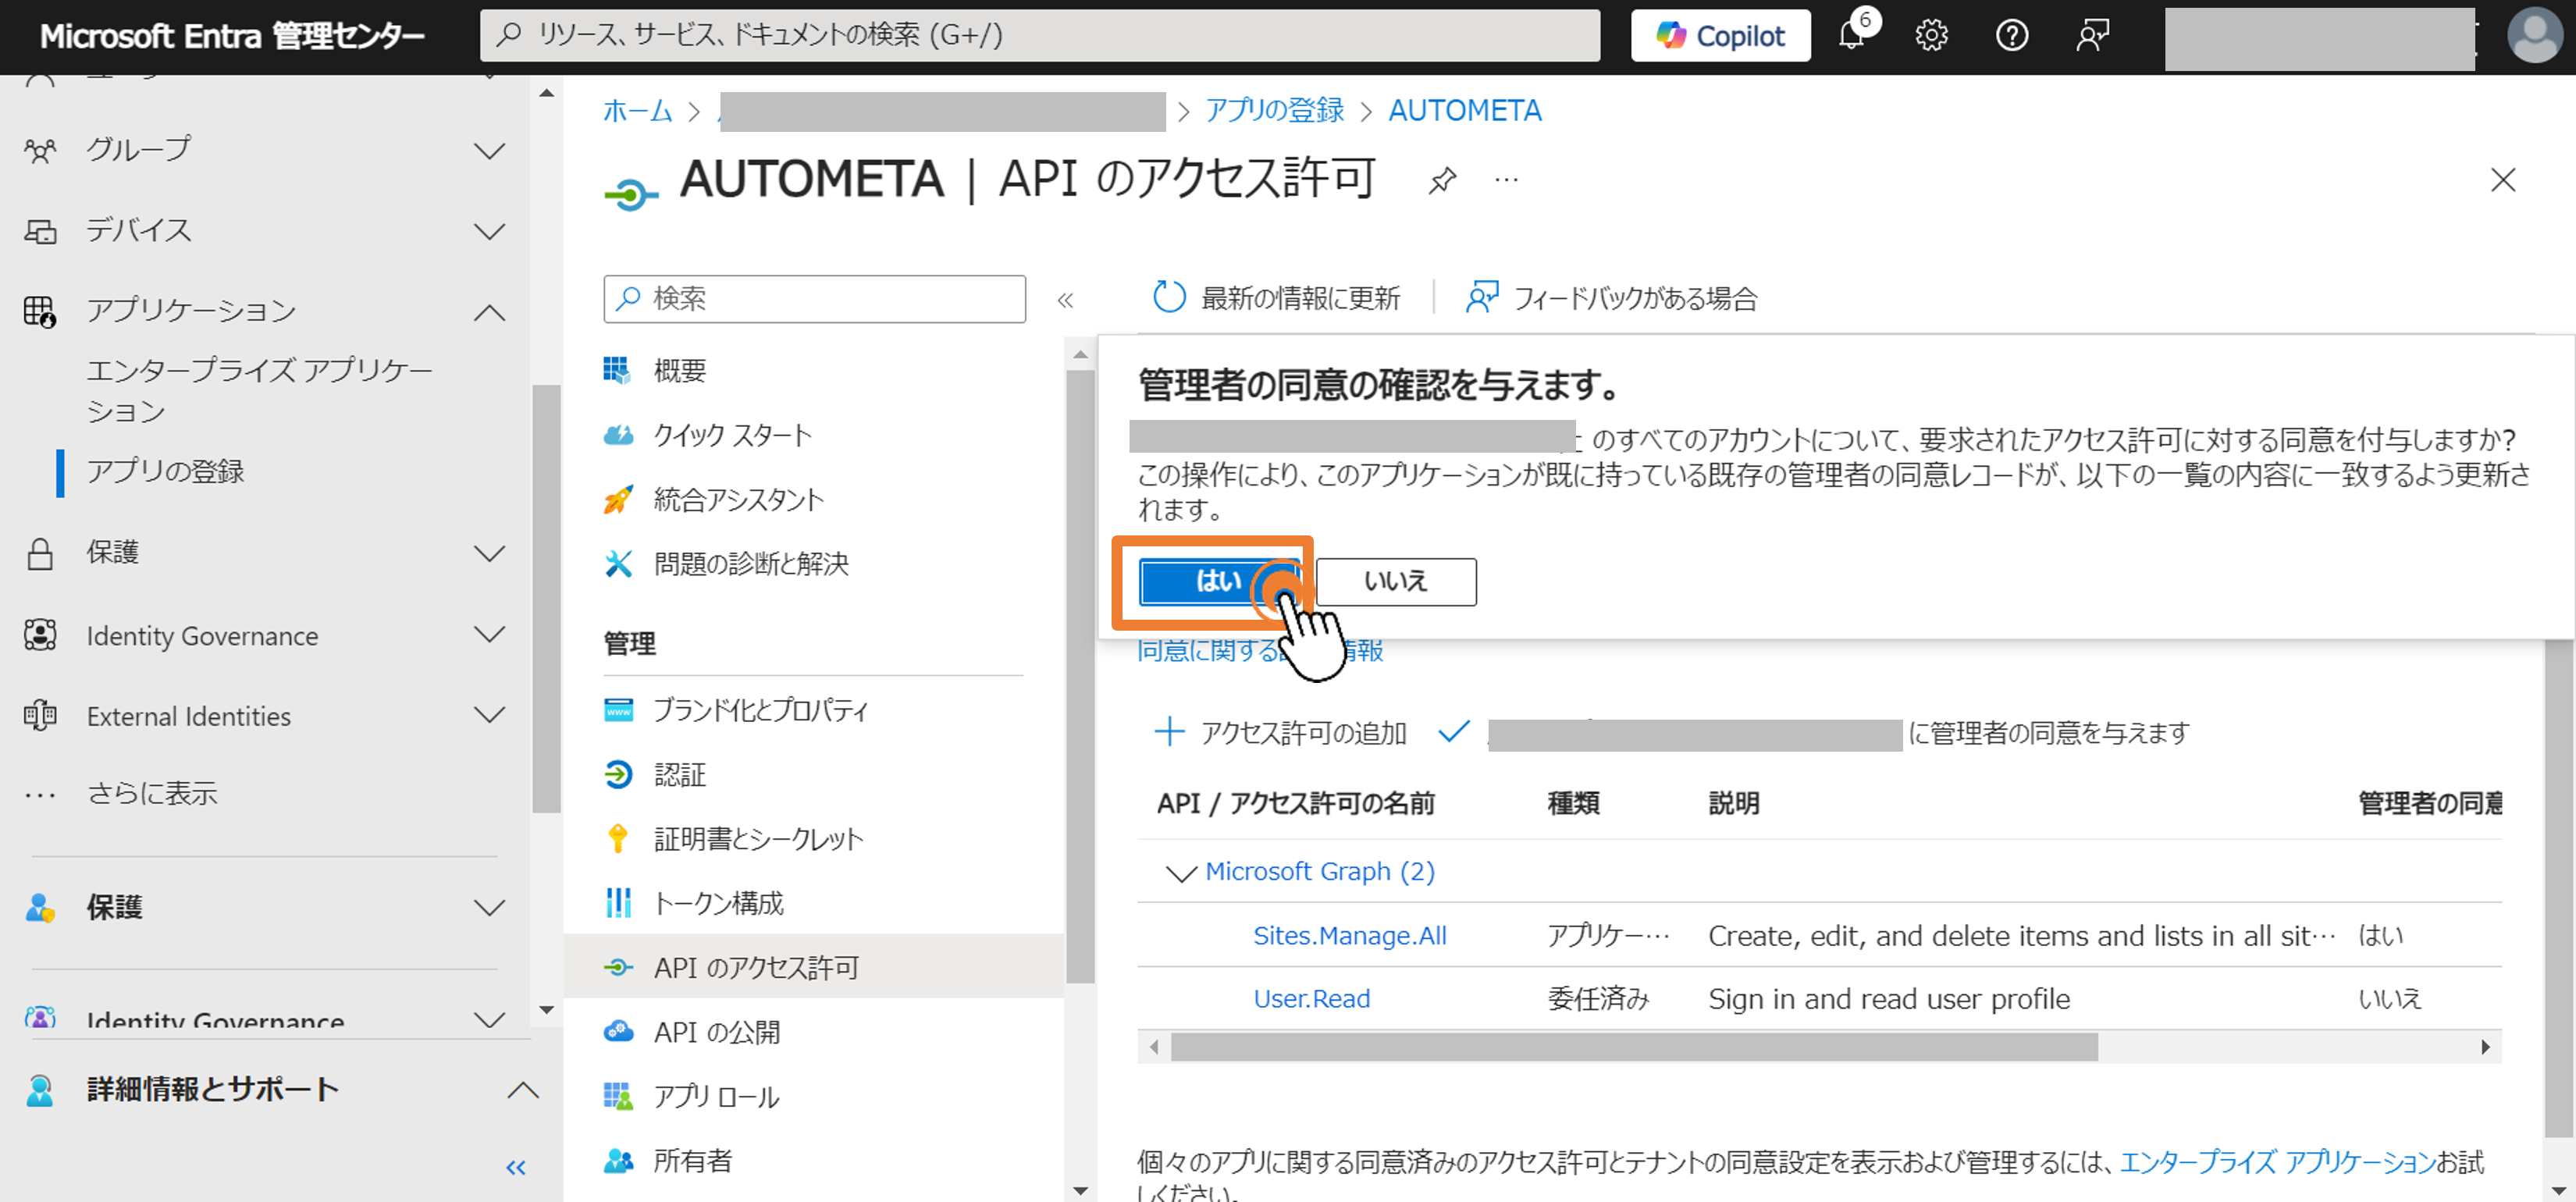The width and height of the screenshot is (2576, 1202).
Task: Click the permissions table horizontal scrollbar
Action: point(1634,1047)
